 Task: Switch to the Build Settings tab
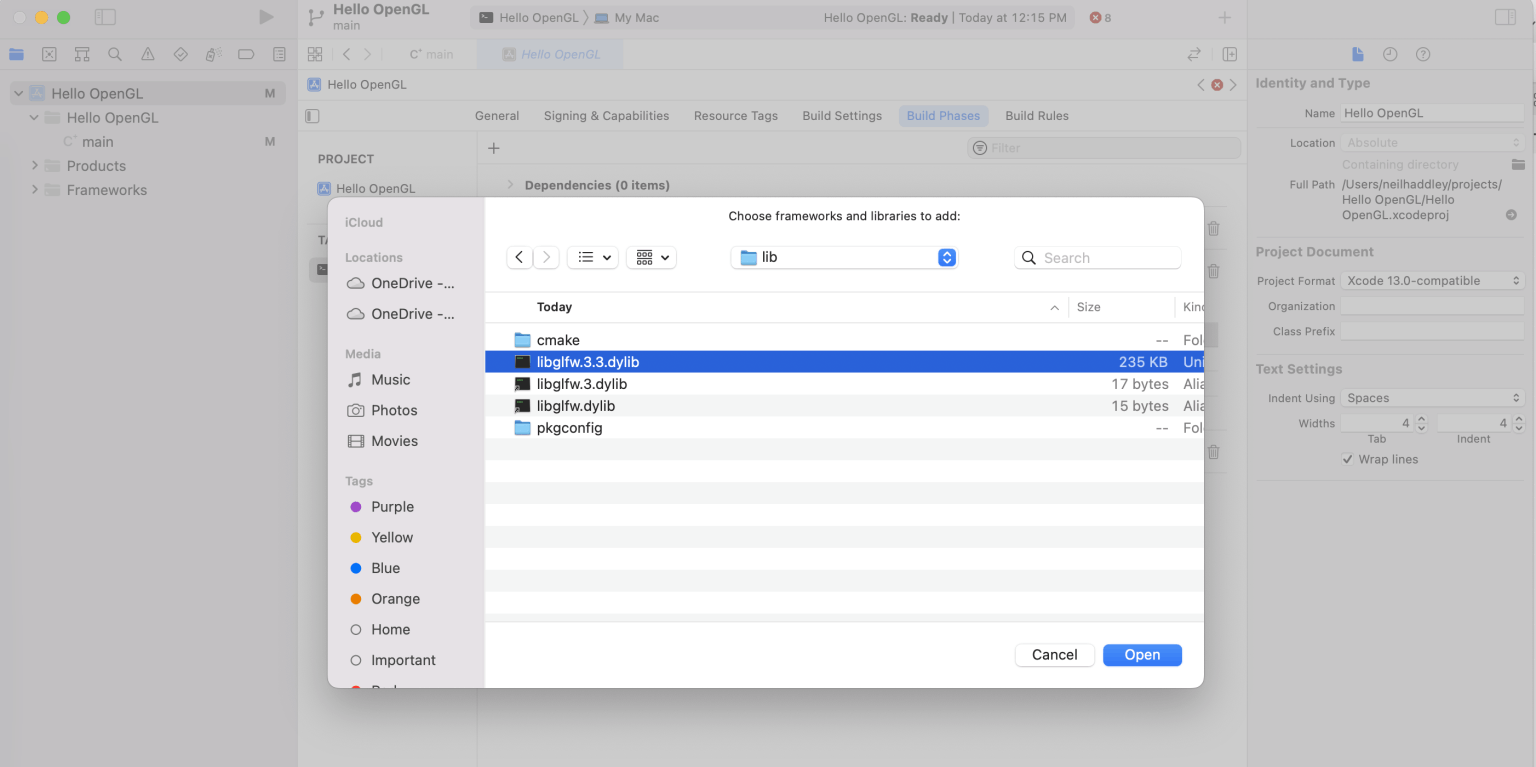841,116
